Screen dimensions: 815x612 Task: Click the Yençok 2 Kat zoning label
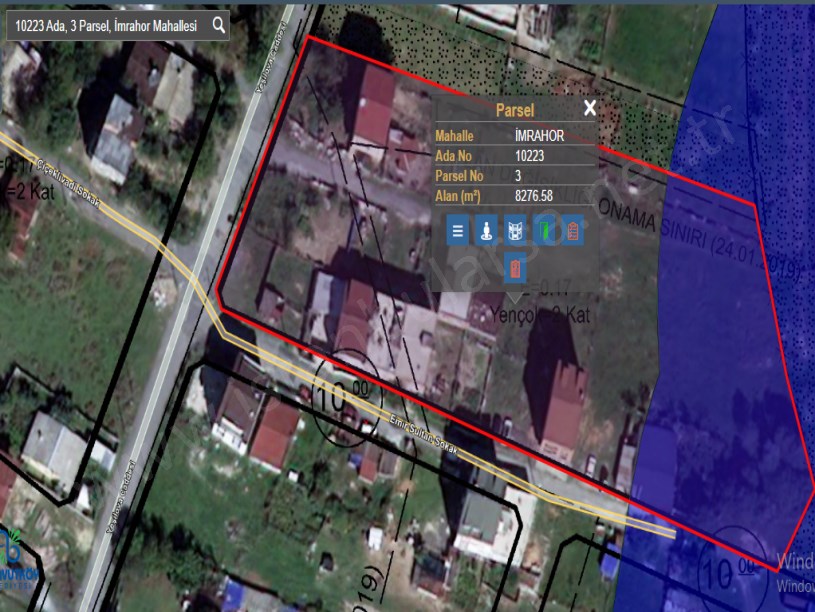point(540,315)
